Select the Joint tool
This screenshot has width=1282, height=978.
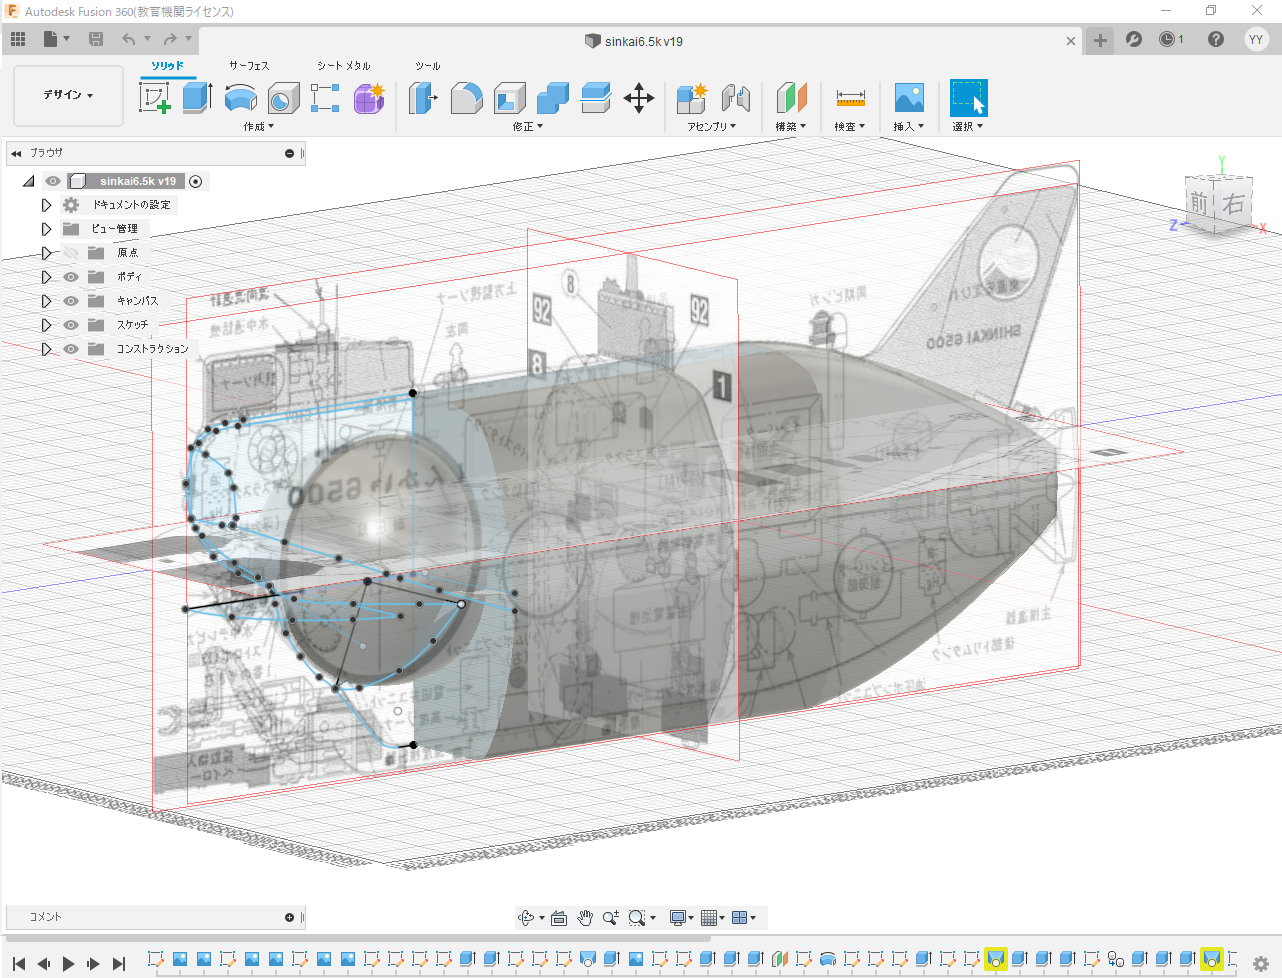click(x=735, y=98)
